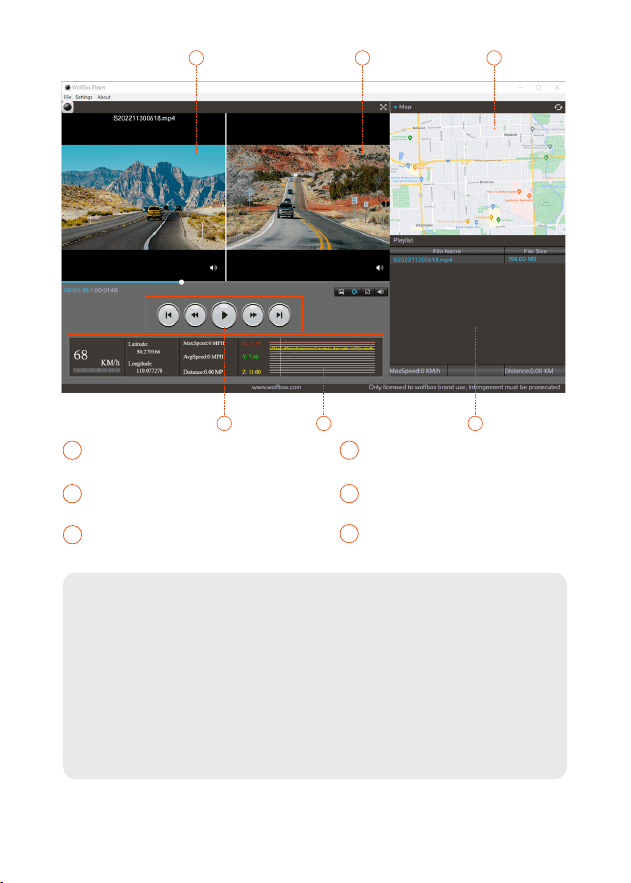Click the MaxSpeed:0 KM/h field below the playlist
631x883 pixels.
[418, 371]
